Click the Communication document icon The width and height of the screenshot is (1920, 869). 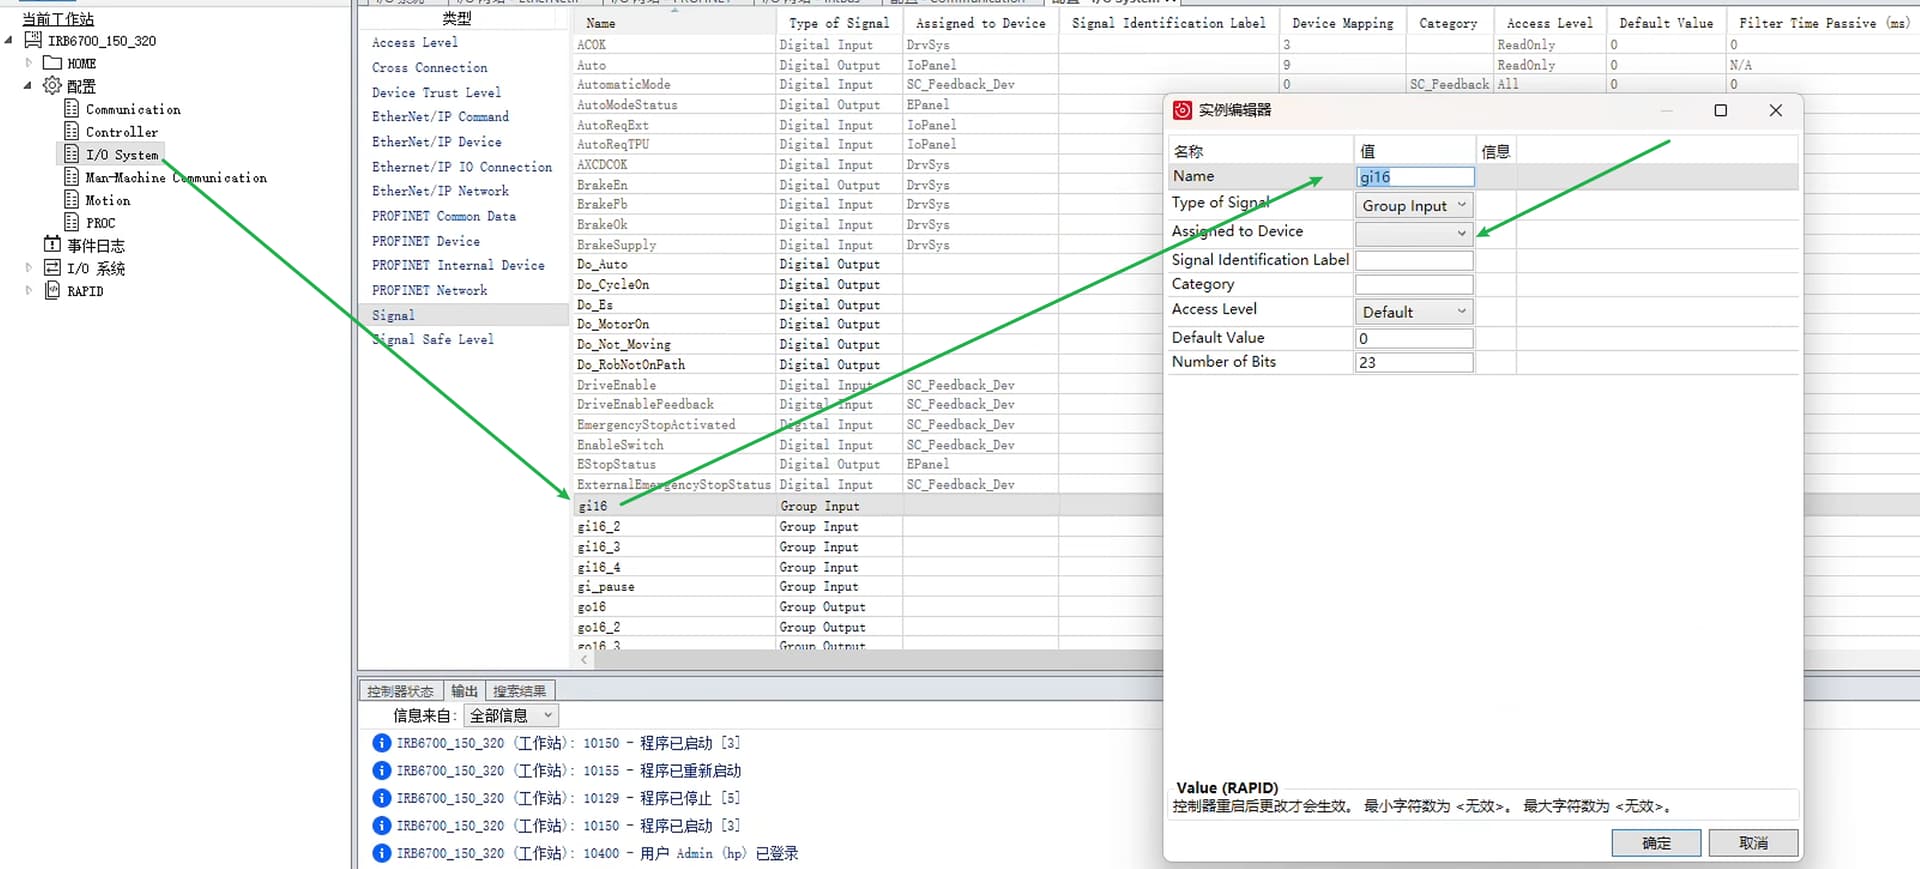coord(71,108)
